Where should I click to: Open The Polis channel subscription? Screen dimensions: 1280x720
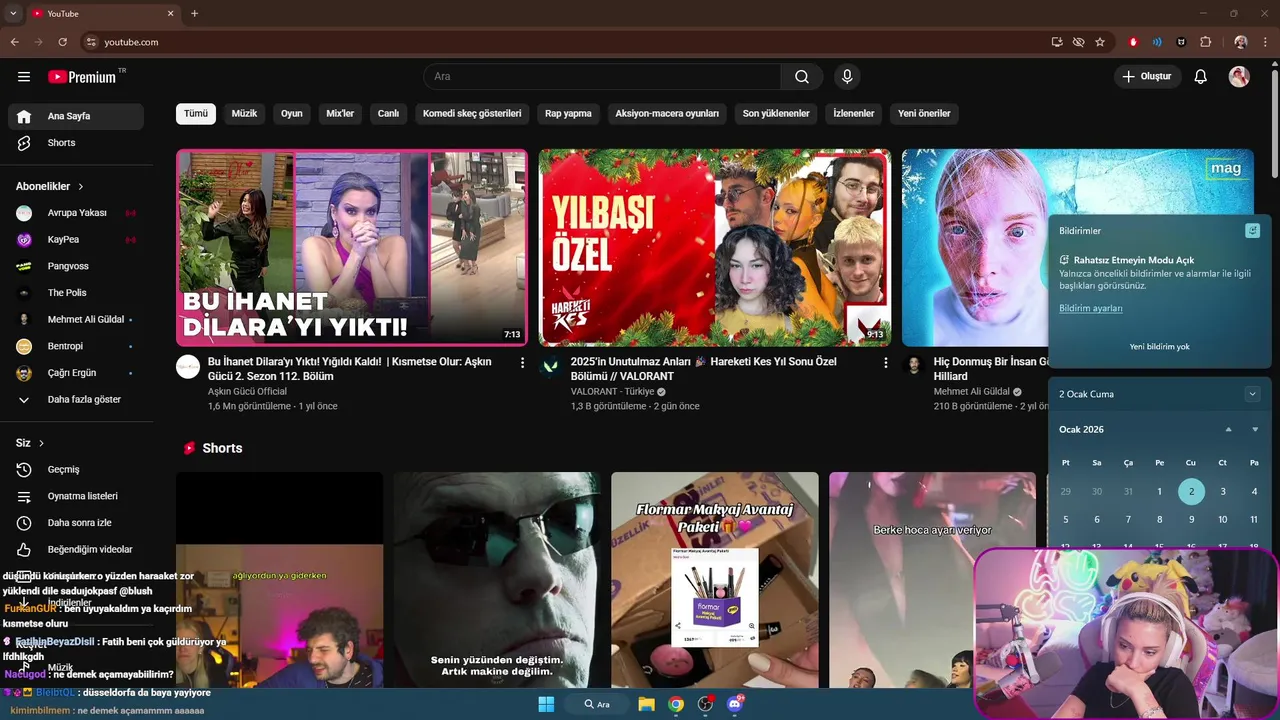click(x=76, y=293)
